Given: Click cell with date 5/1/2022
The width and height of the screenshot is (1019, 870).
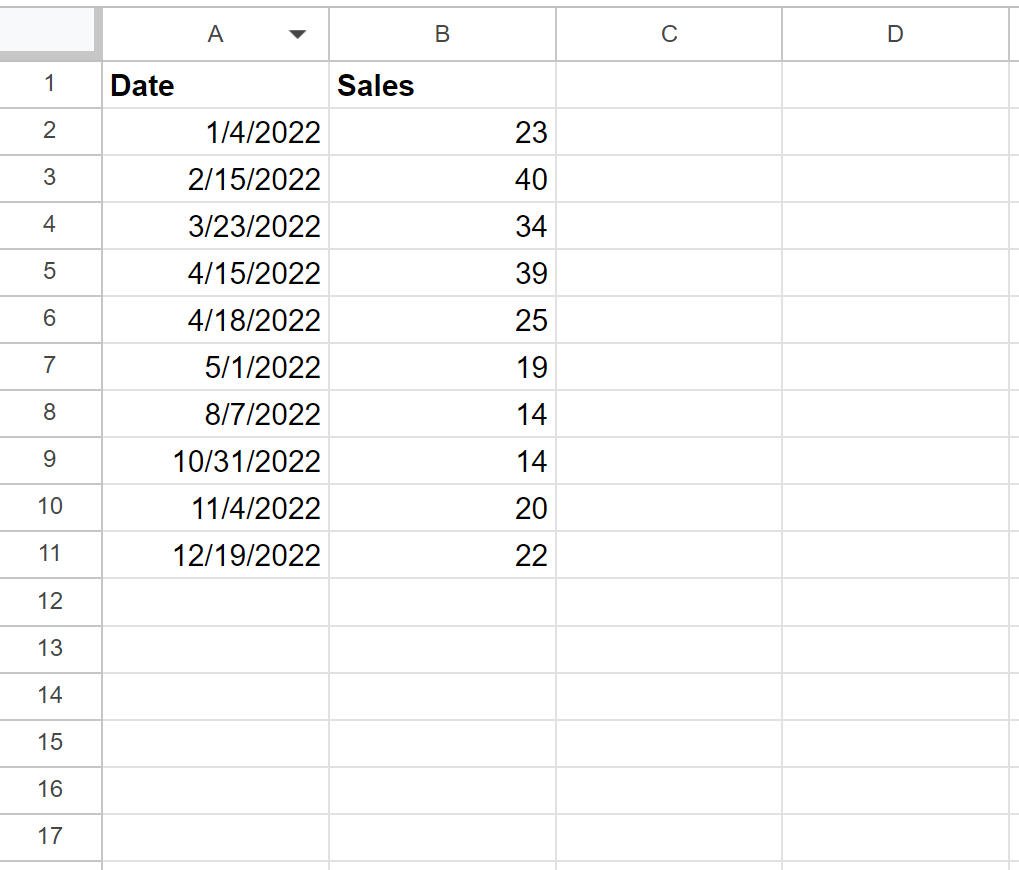Looking at the screenshot, I should click(x=216, y=367).
